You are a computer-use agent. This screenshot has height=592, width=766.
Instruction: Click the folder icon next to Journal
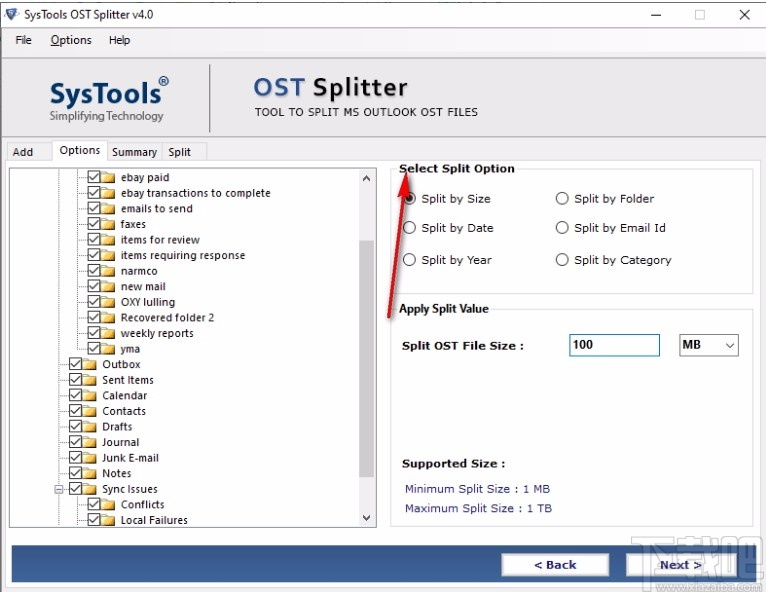[89, 443]
